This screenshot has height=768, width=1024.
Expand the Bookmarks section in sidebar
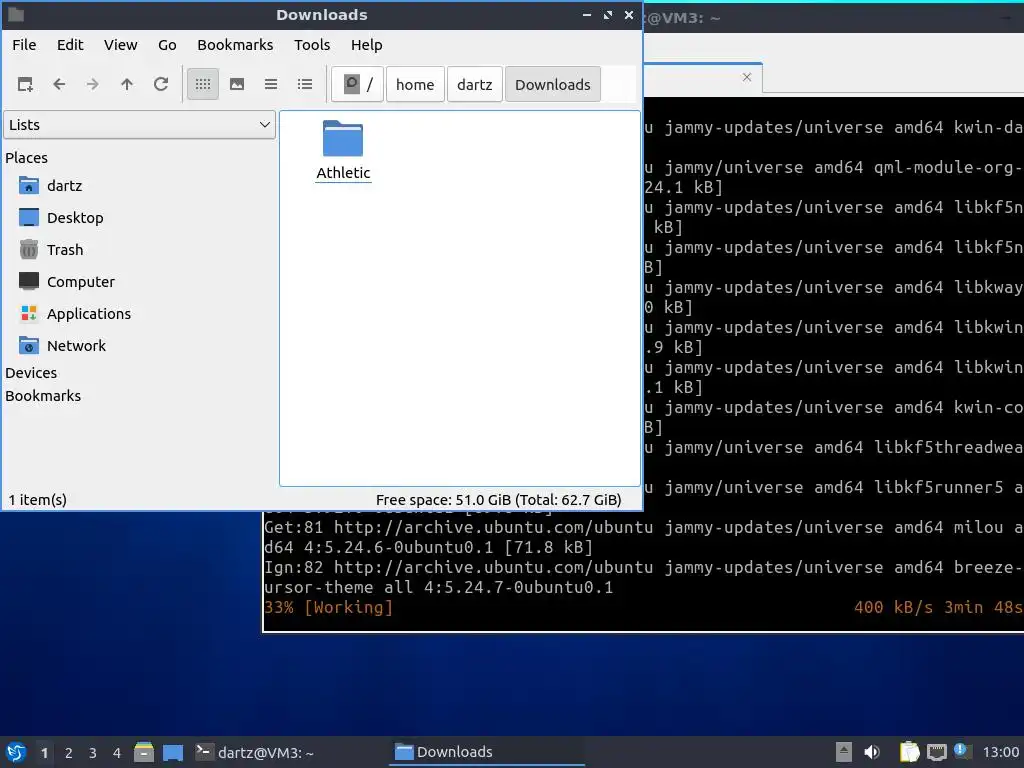[x=43, y=396]
